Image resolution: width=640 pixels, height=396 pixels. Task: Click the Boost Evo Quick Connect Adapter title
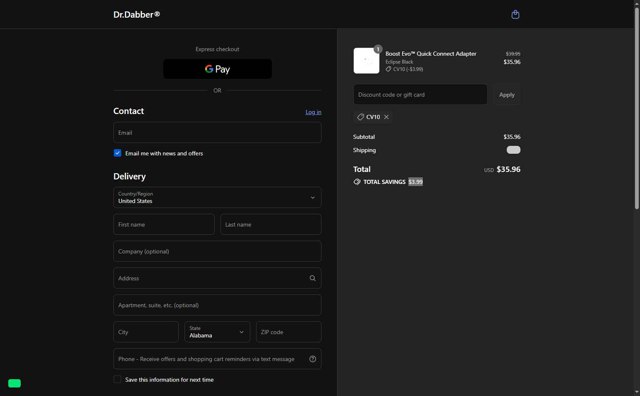pos(431,54)
